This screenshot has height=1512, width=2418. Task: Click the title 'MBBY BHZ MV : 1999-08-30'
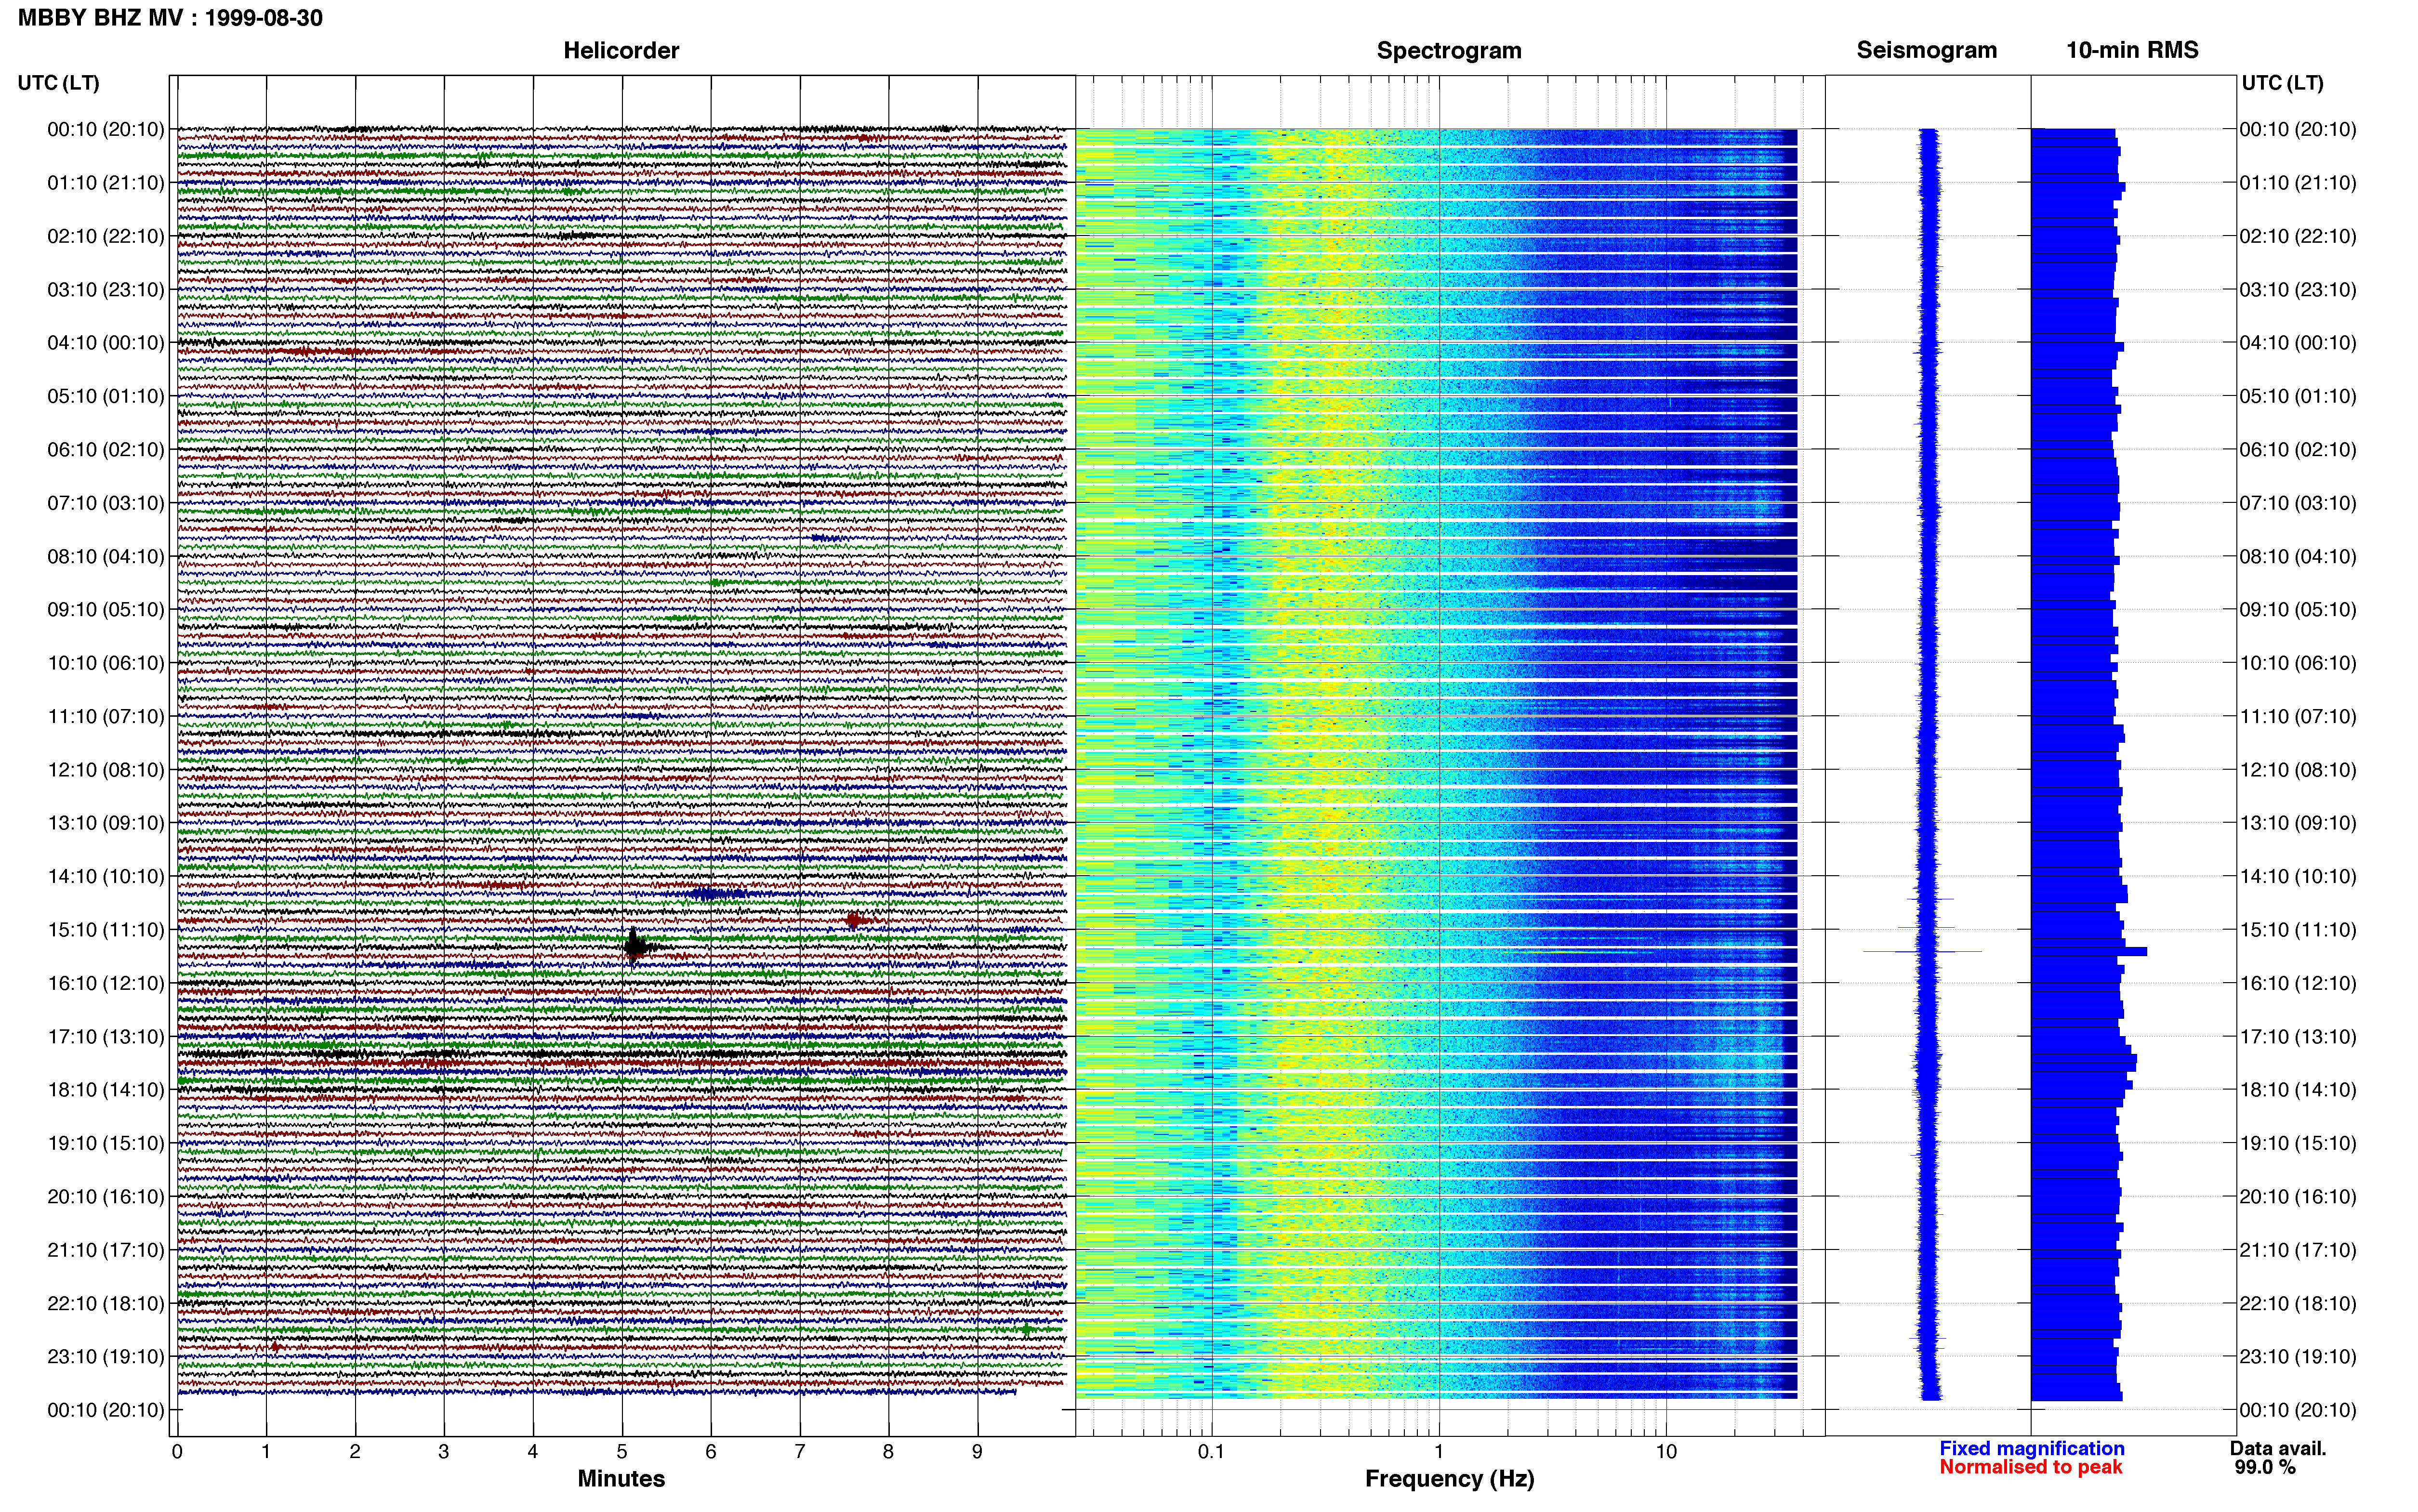tap(170, 18)
